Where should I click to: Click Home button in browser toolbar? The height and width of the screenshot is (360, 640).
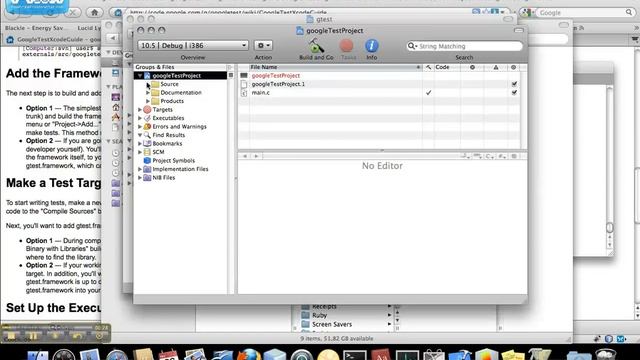[x=95, y=13]
